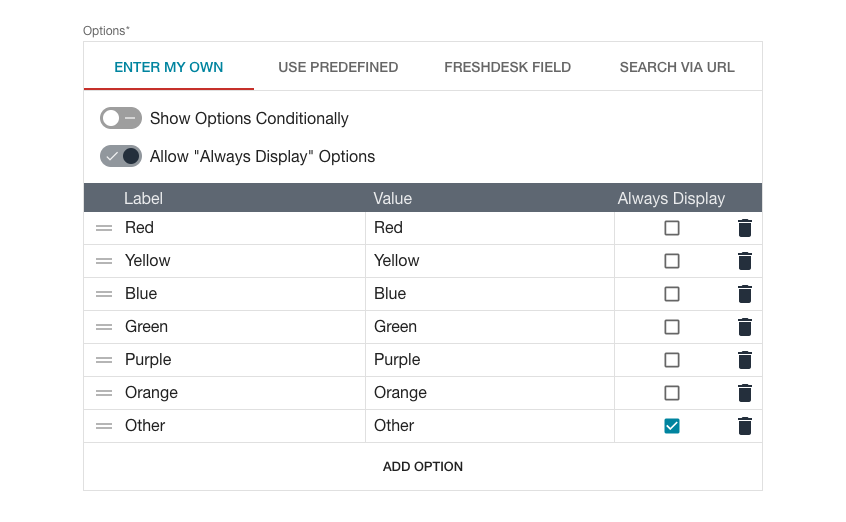Remove the Blue option with trash icon
Screen dimensions: 846x522
click(744, 294)
